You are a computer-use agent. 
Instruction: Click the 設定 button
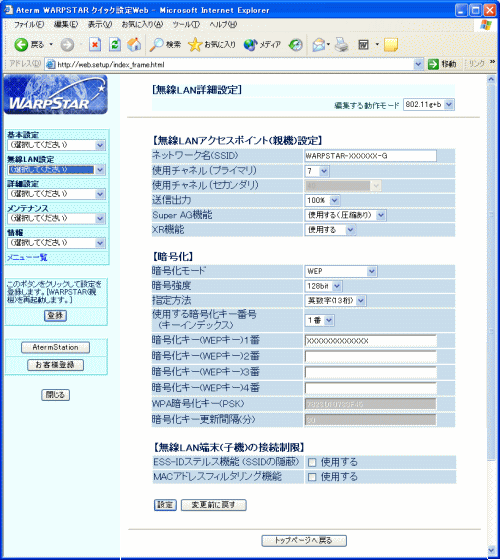(165, 505)
